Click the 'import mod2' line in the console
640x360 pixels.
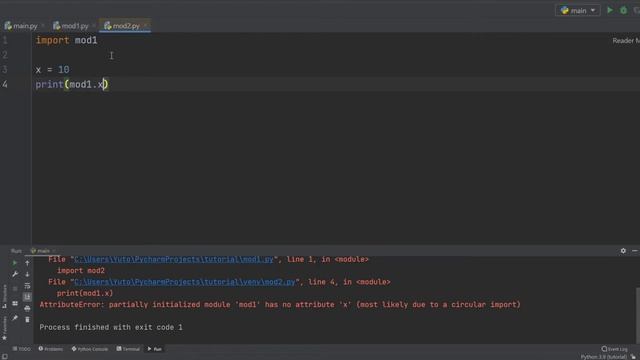point(81,271)
